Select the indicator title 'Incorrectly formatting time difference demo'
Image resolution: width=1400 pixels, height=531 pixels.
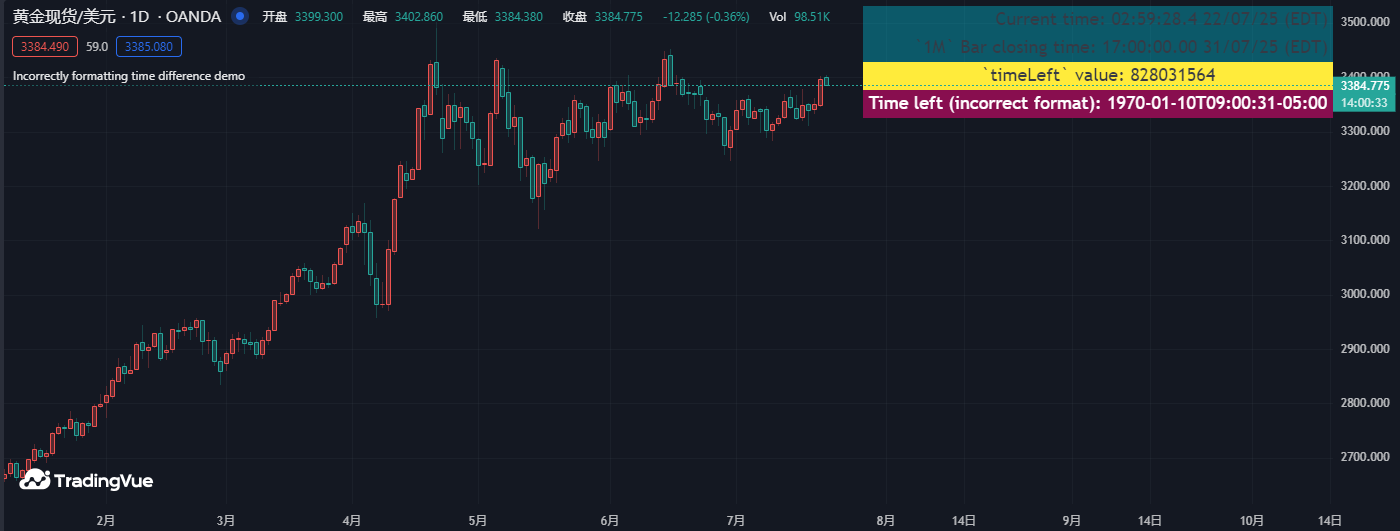[128, 76]
